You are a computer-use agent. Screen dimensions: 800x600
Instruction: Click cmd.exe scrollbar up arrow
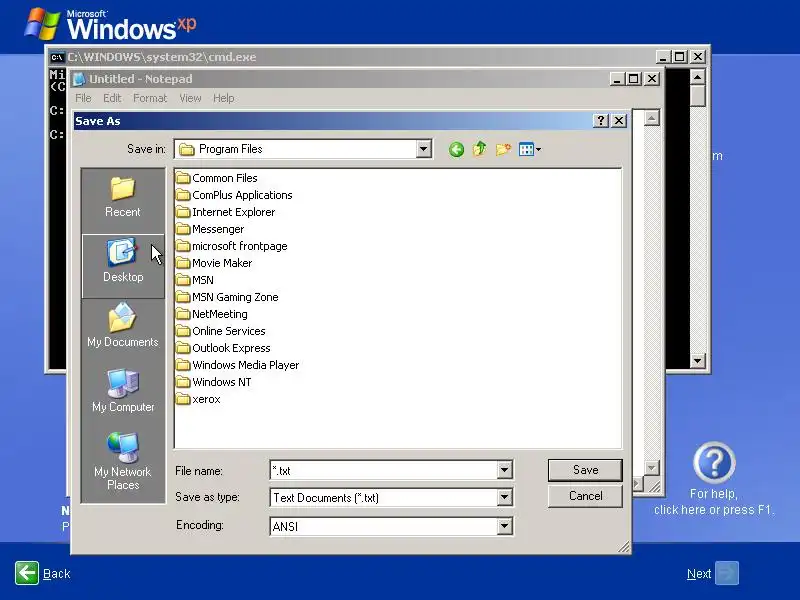(x=697, y=77)
